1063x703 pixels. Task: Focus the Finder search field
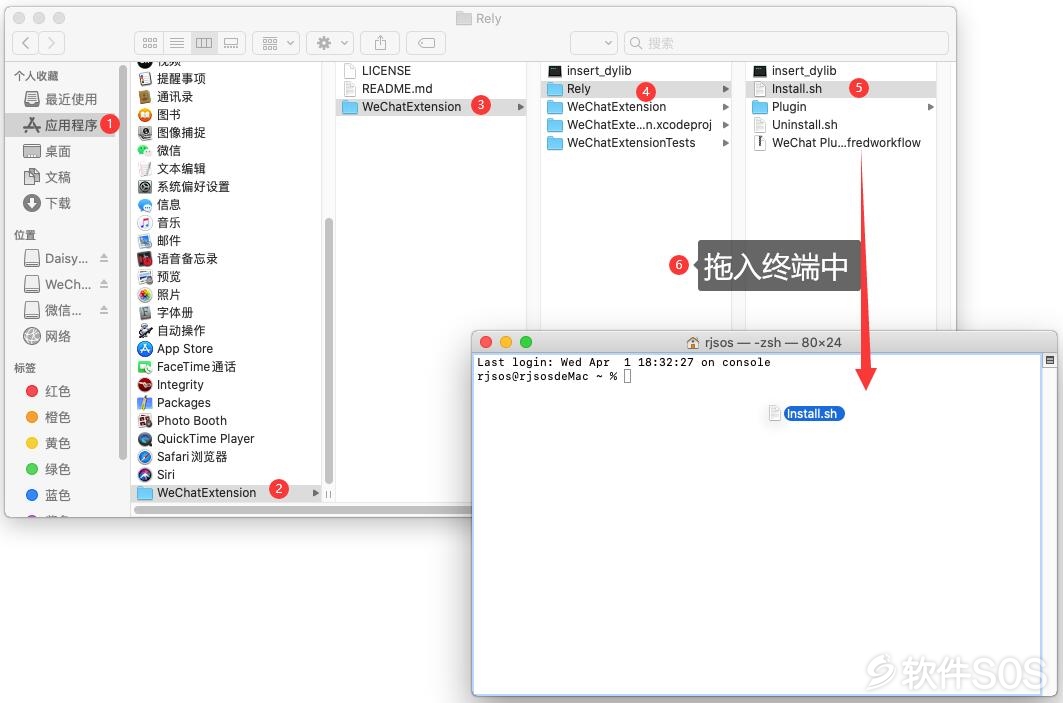click(786, 43)
